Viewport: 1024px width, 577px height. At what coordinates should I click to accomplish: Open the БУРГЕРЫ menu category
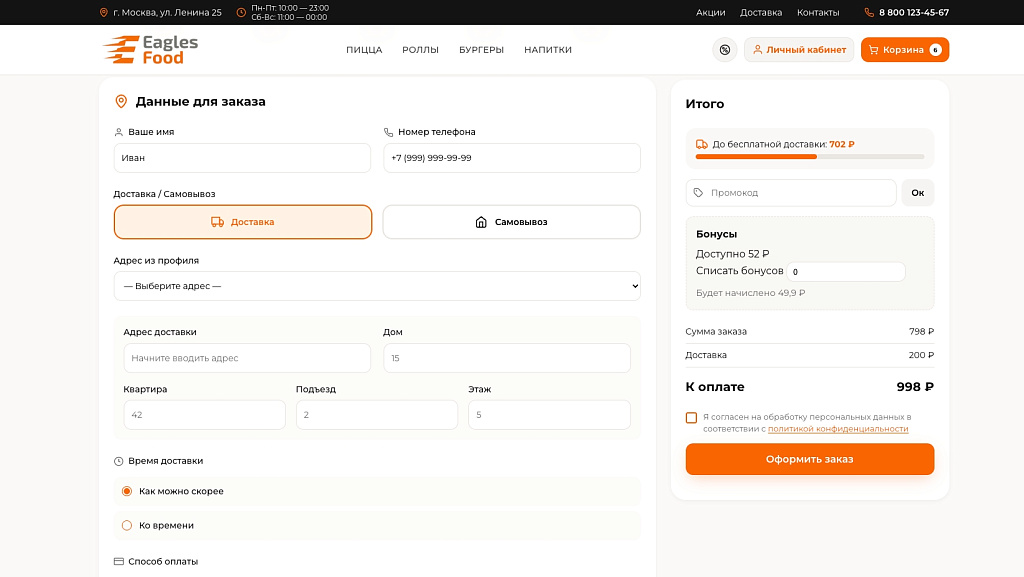pos(481,50)
